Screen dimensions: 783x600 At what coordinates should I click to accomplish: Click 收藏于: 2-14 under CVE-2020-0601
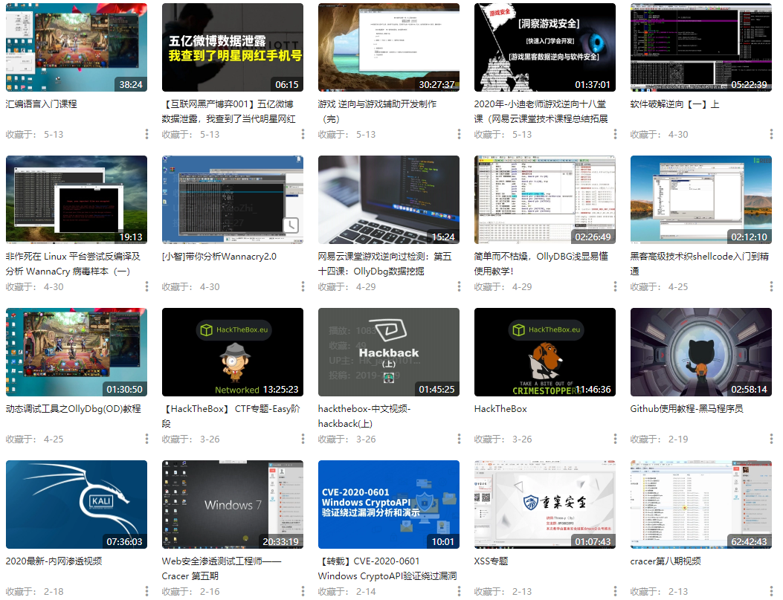(x=347, y=592)
